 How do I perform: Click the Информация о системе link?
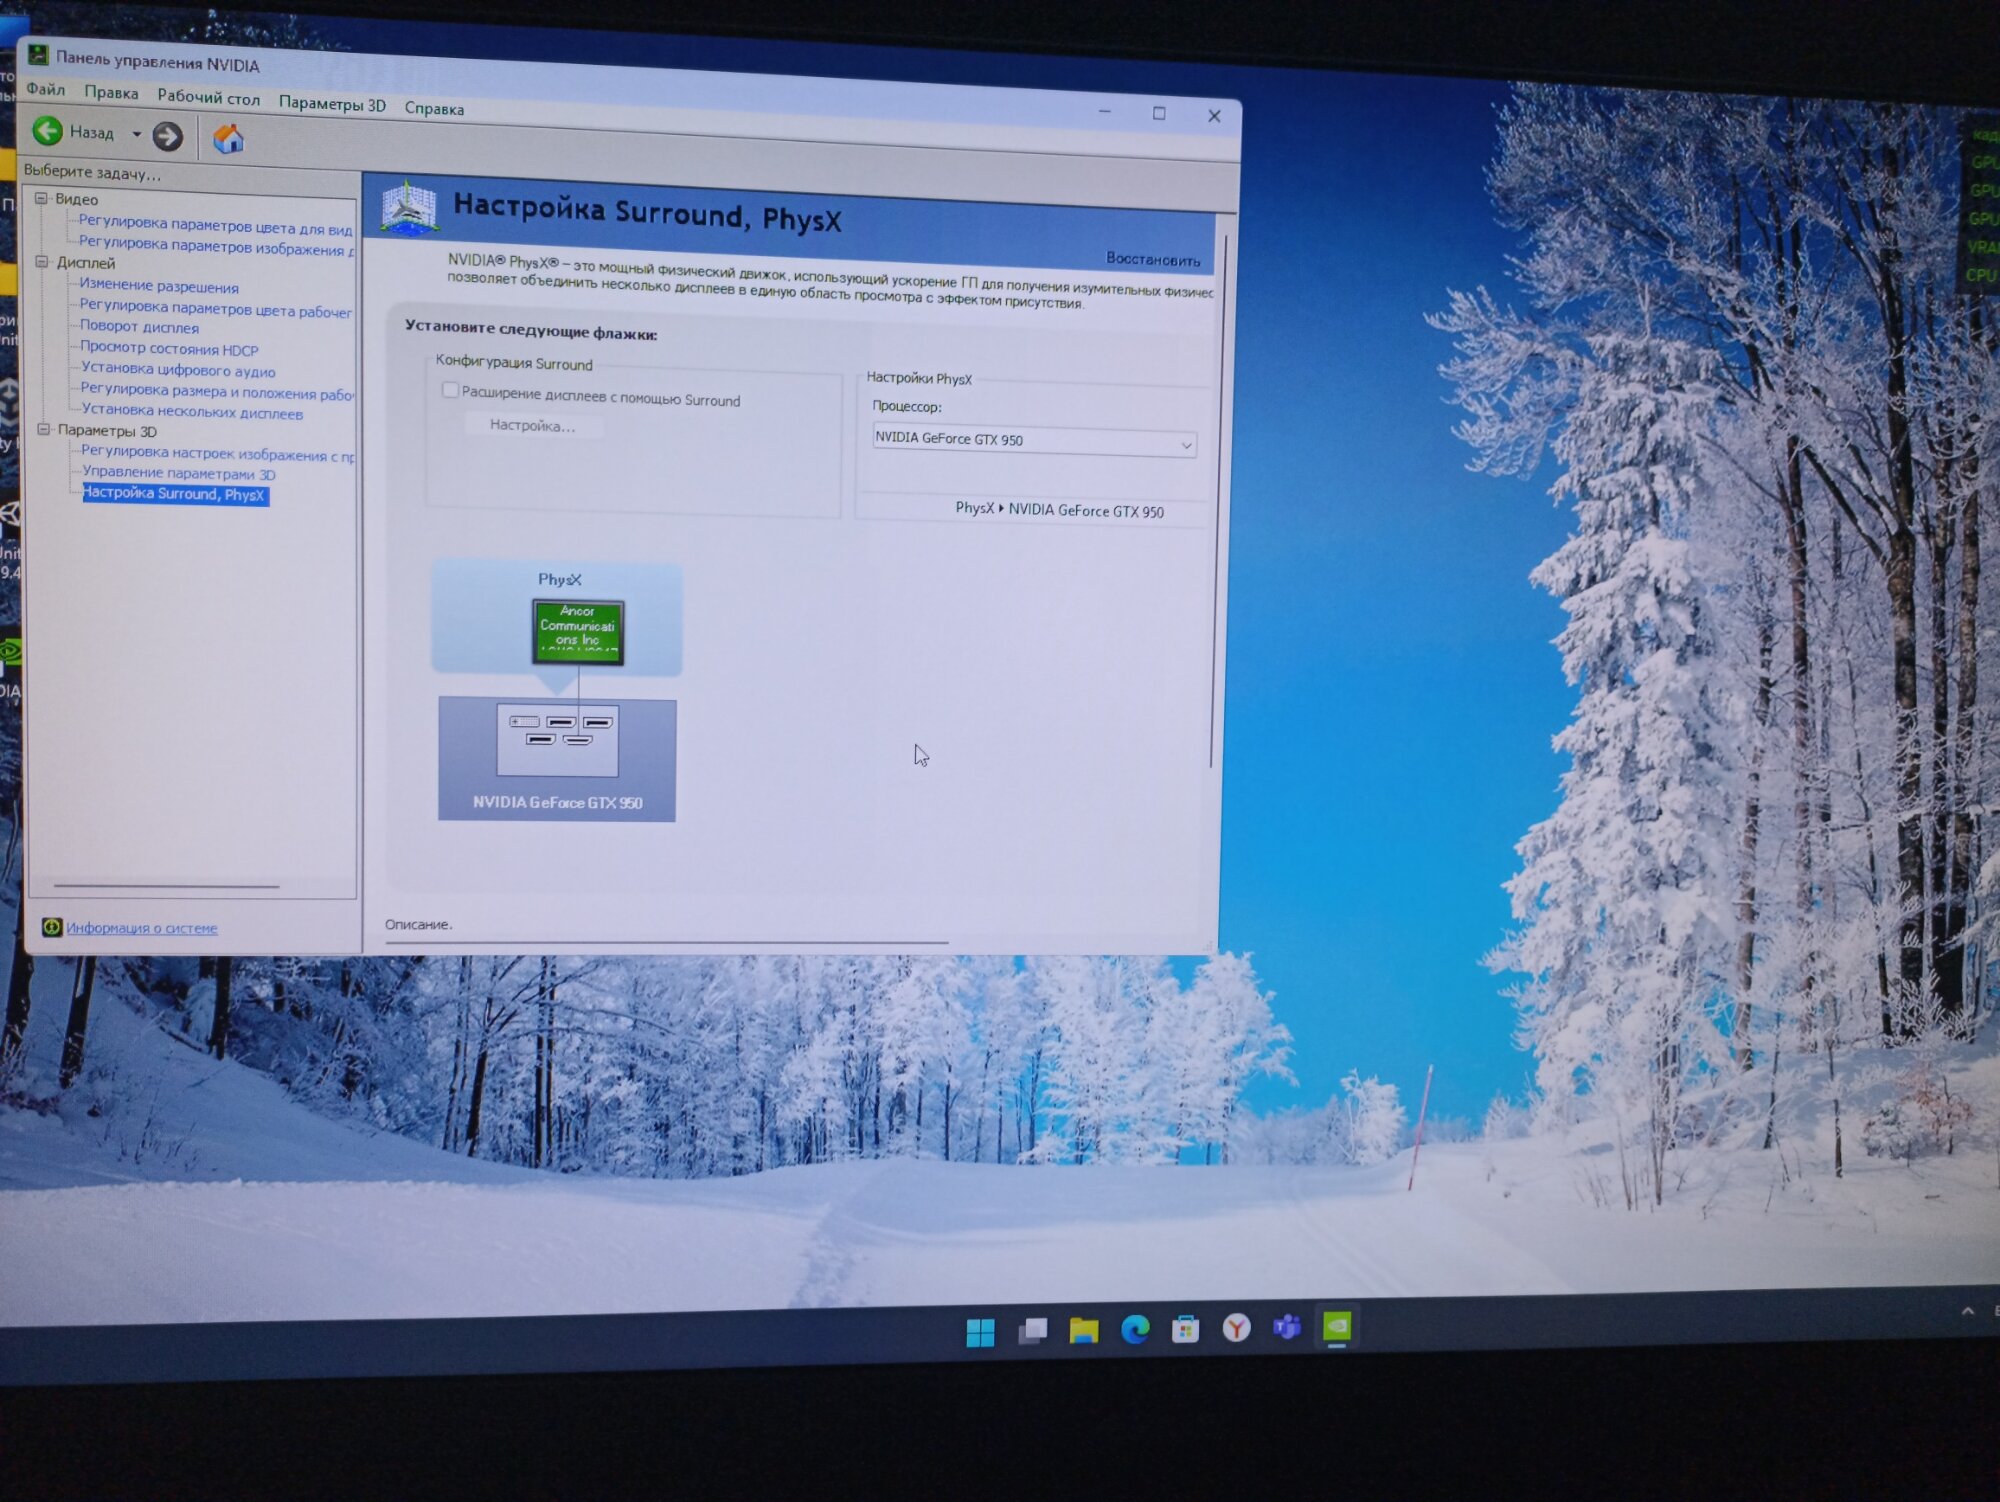coord(141,928)
